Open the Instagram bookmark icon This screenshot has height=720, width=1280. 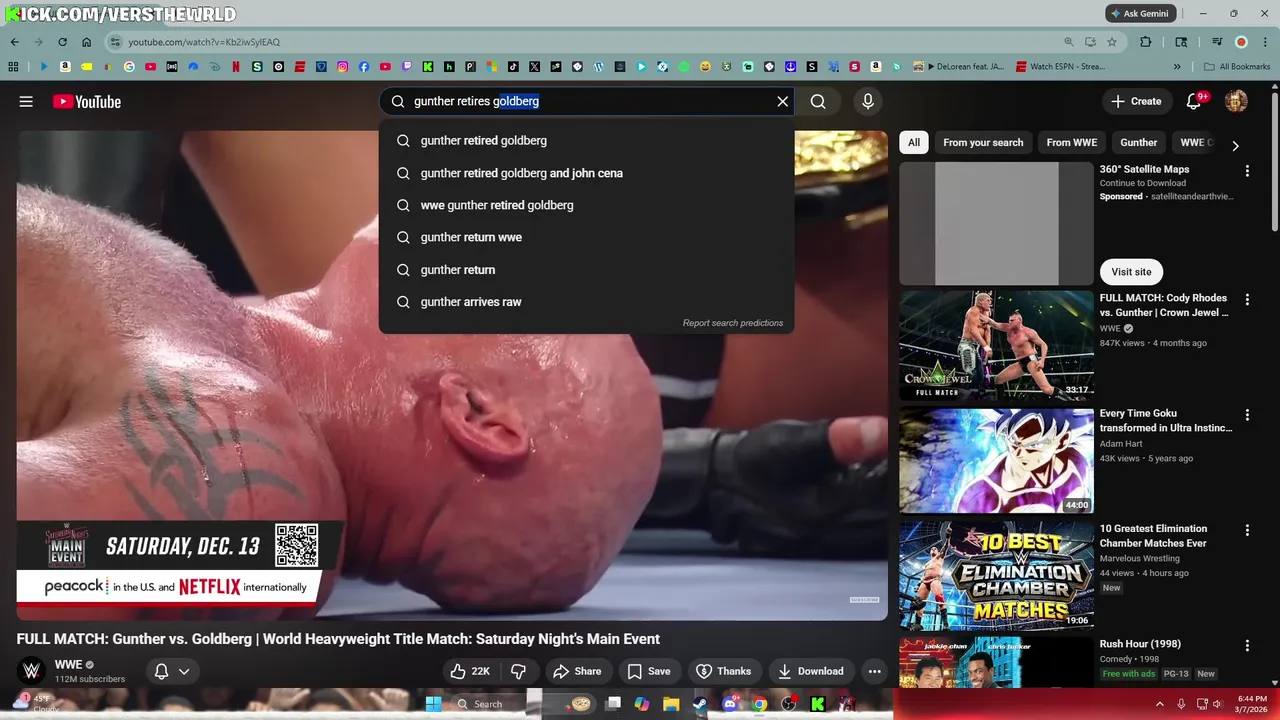(x=342, y=67)
